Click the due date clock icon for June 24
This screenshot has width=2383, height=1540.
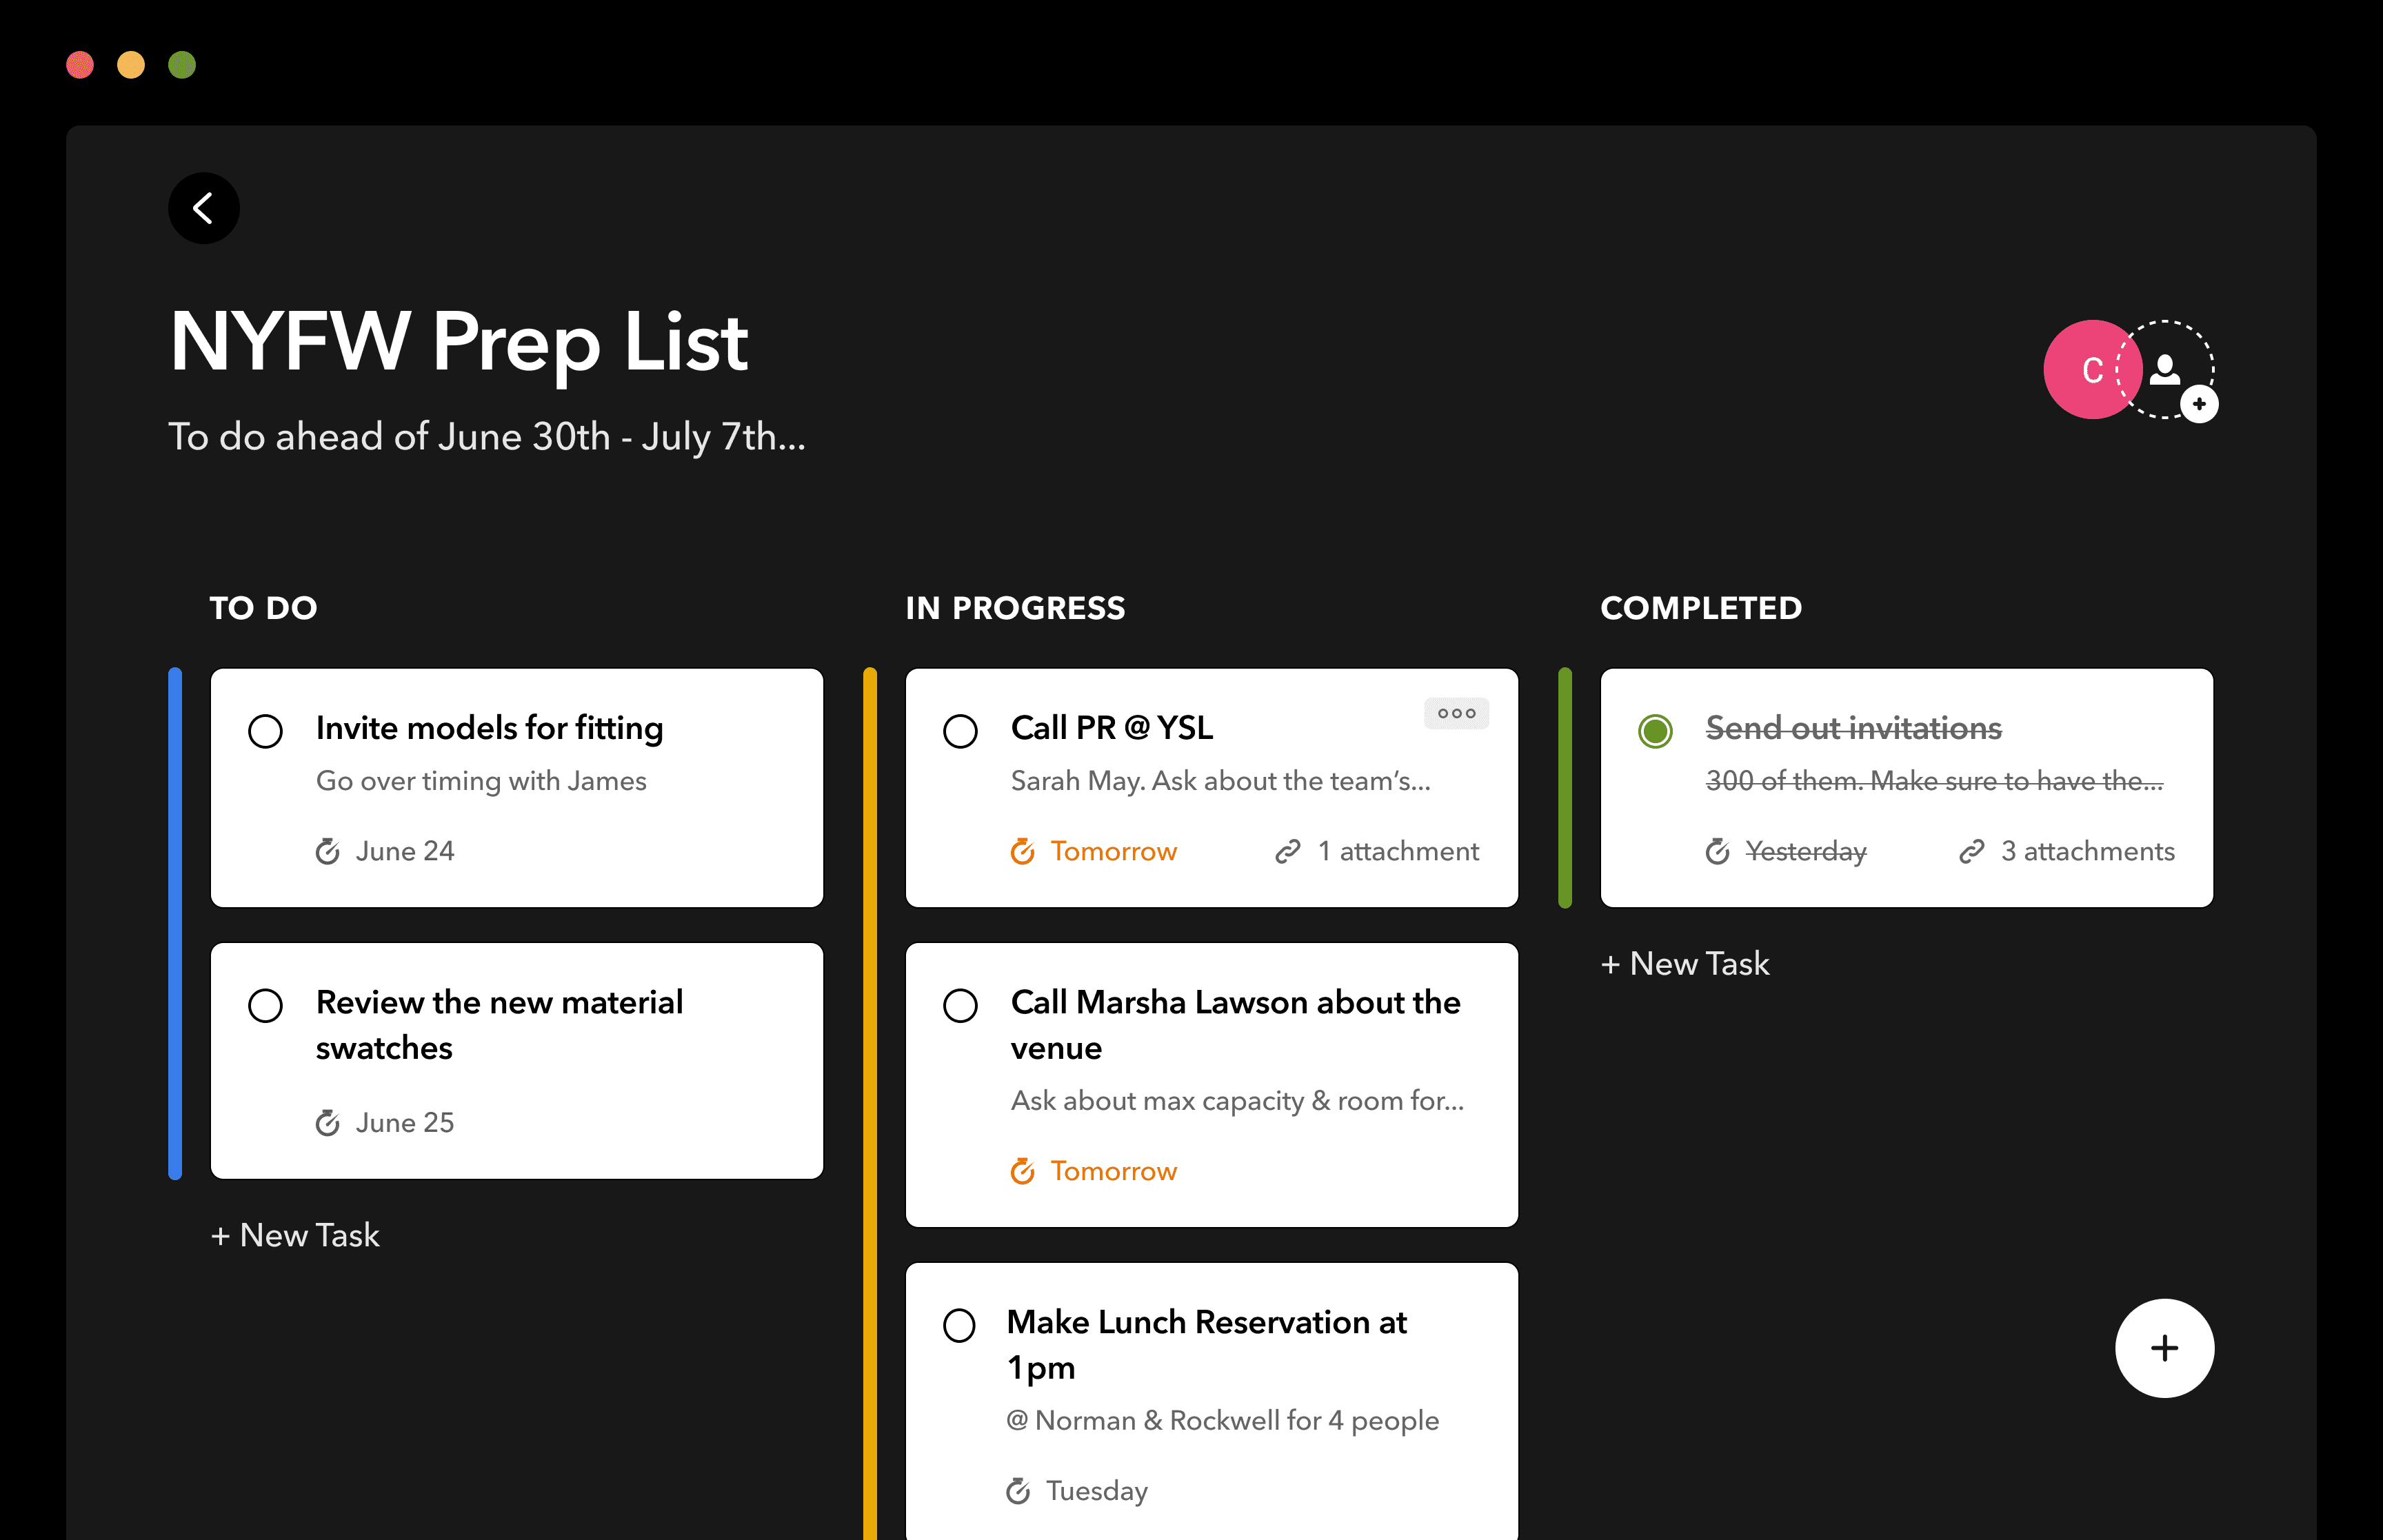pos(328,851)
